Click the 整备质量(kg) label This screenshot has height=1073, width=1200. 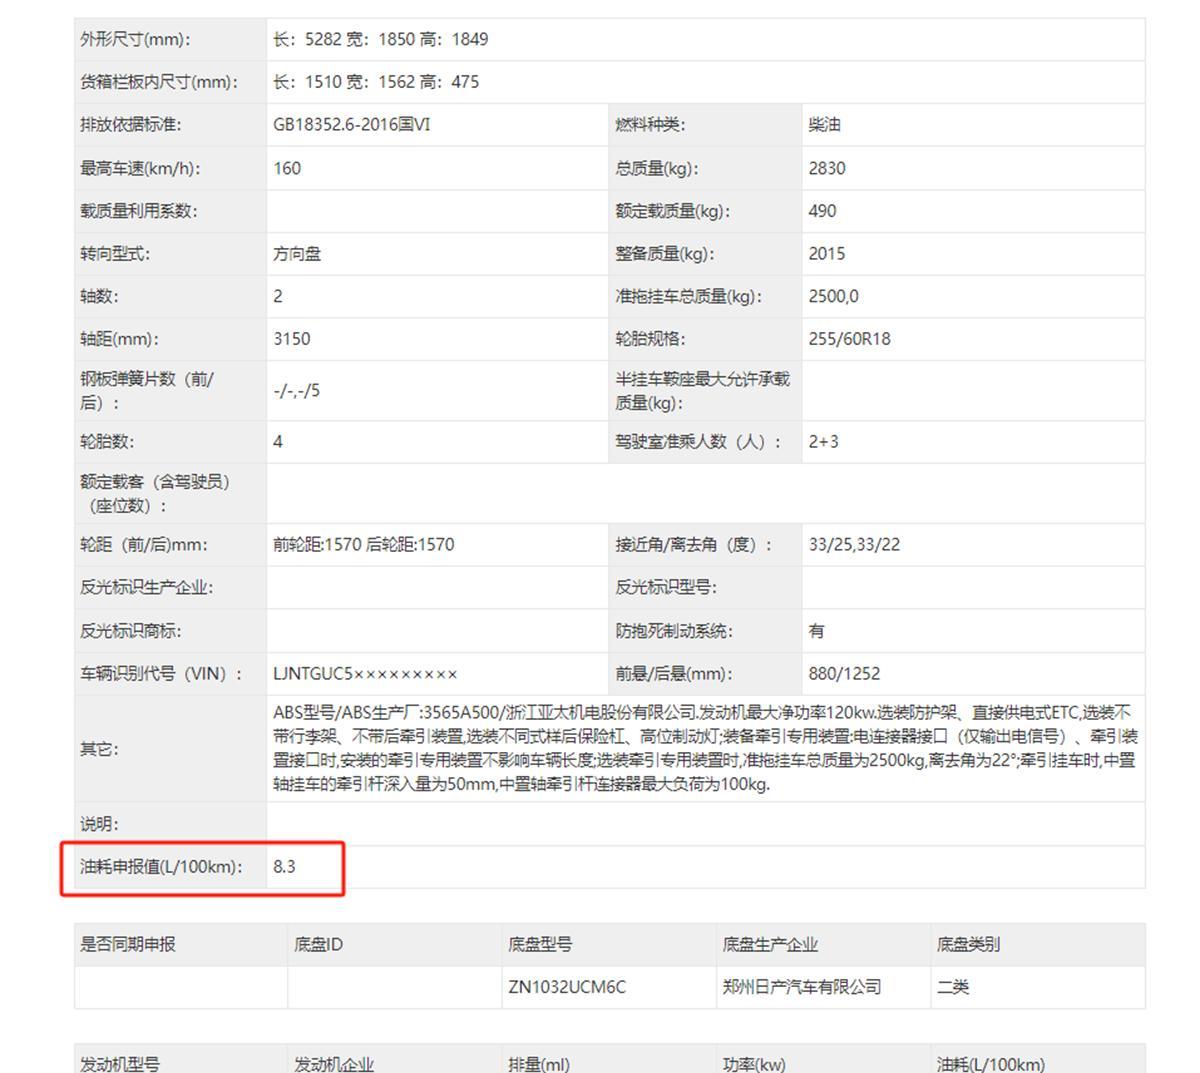click(664, 254)
